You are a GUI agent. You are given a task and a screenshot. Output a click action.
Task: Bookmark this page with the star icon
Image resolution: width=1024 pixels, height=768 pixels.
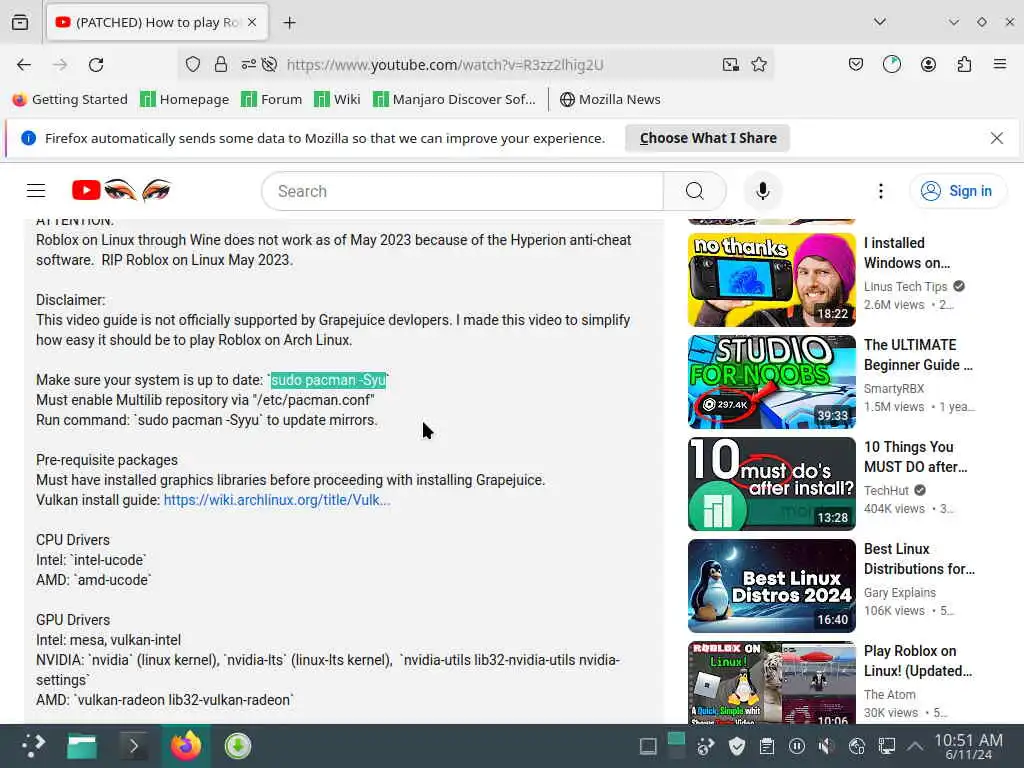click(759, 64)
